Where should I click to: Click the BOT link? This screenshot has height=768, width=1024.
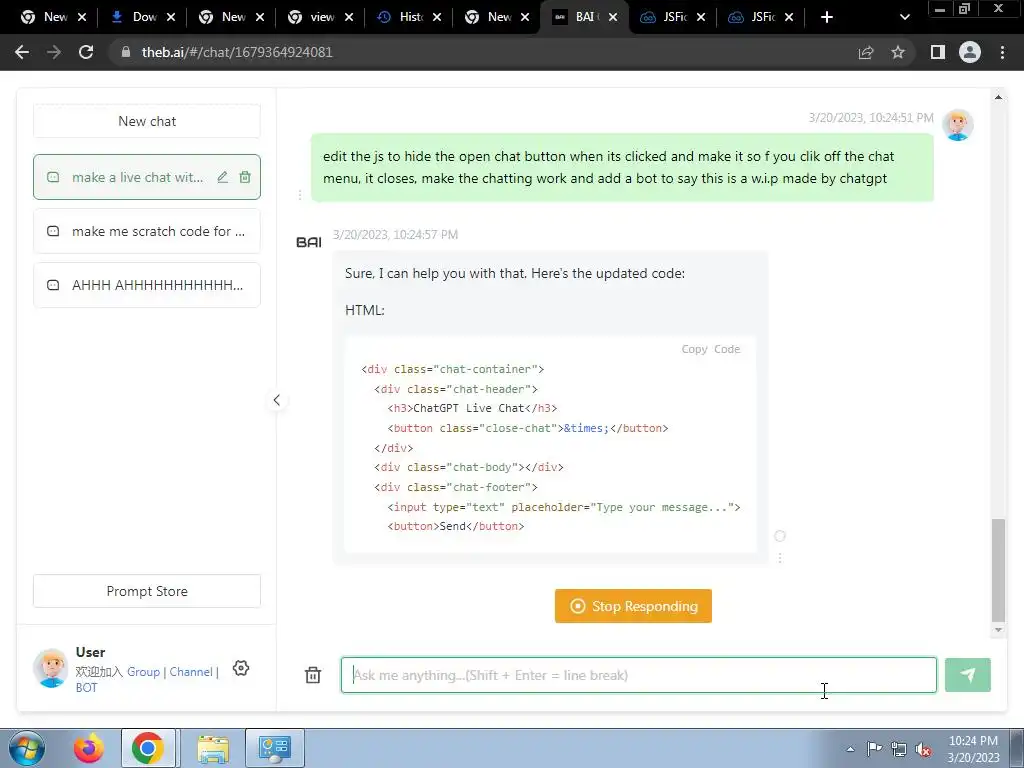click(86, 688)
